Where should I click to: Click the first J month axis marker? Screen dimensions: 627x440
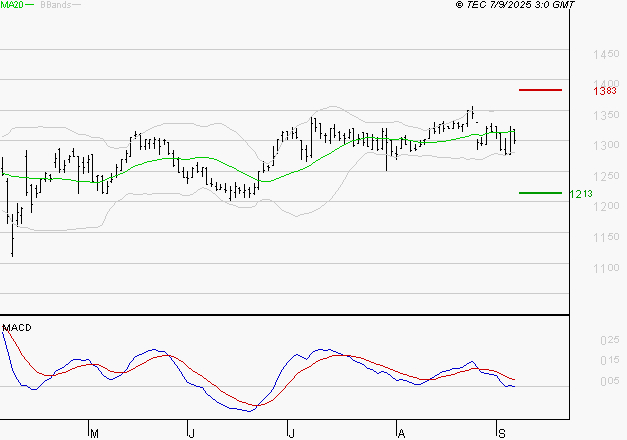(x=192, y=433)
